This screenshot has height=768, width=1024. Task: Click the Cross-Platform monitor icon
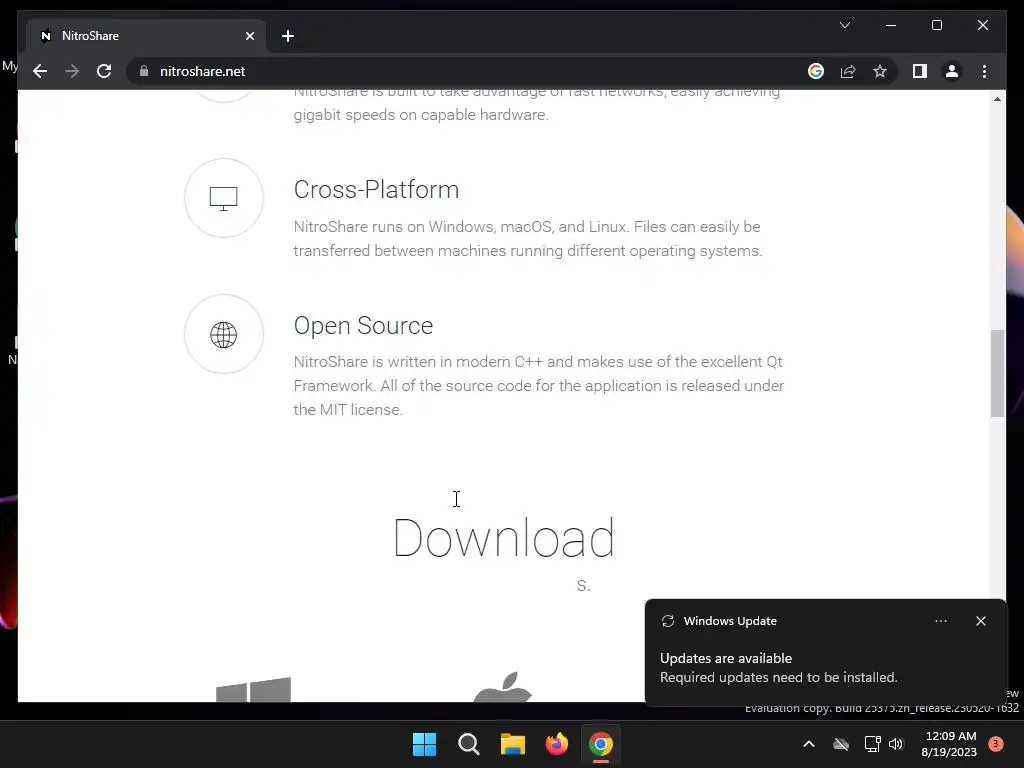[223, 198]
